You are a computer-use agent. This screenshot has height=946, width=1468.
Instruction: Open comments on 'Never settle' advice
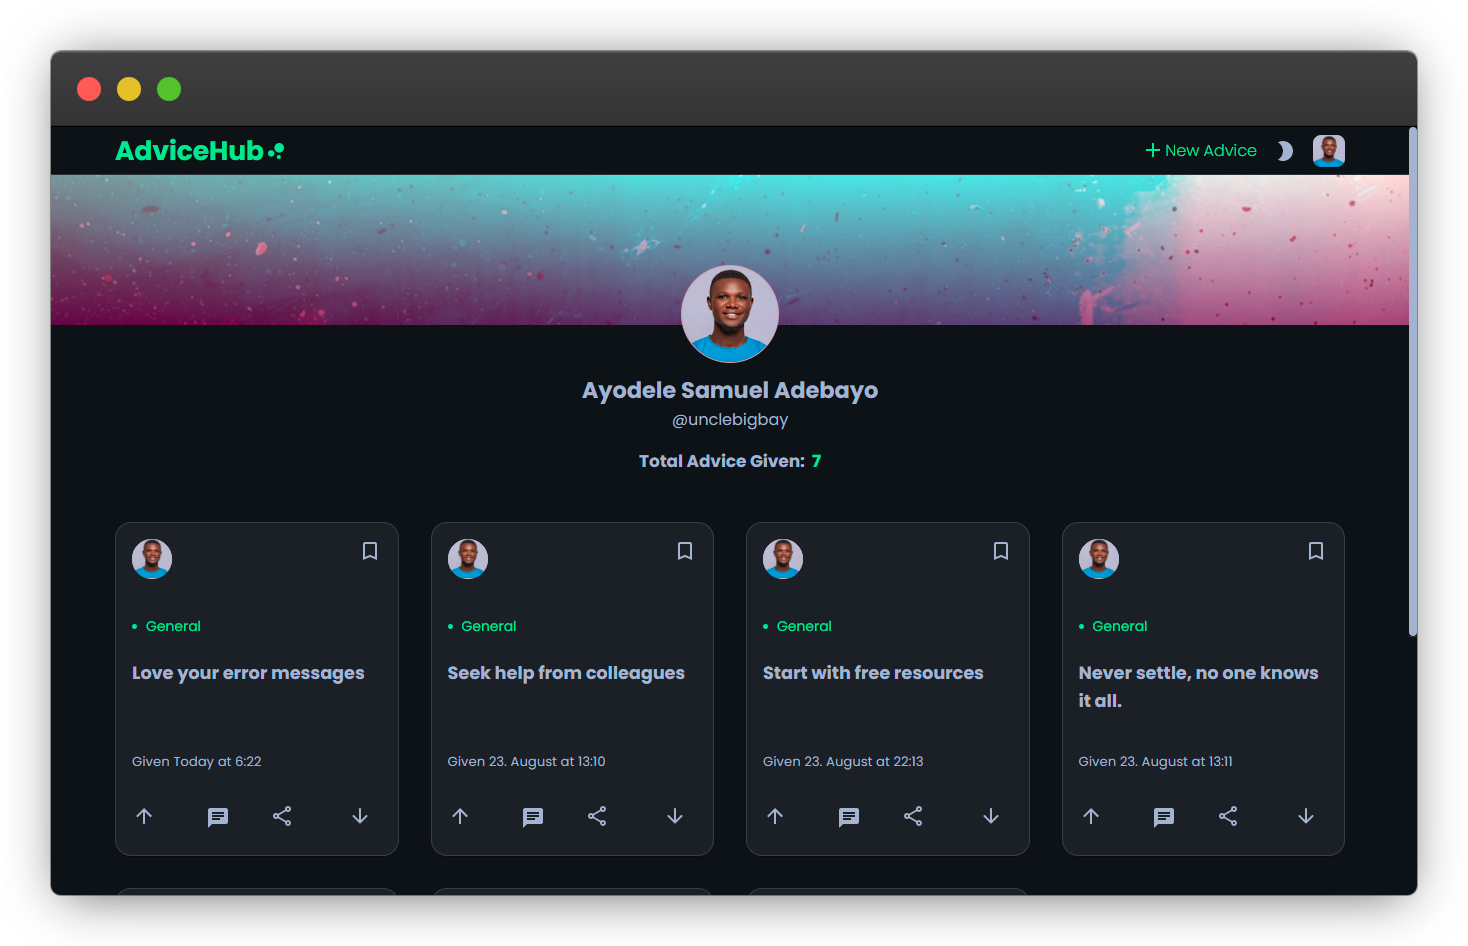(x=1164, y=817)
